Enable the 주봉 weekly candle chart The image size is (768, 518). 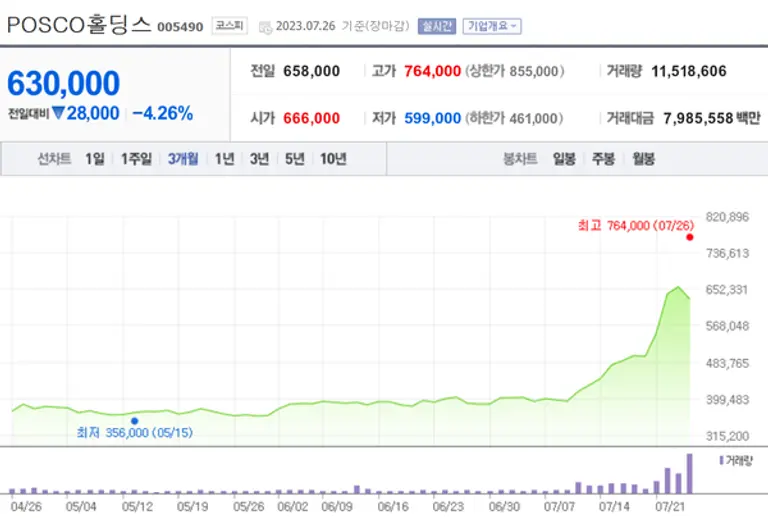(603, 159)
